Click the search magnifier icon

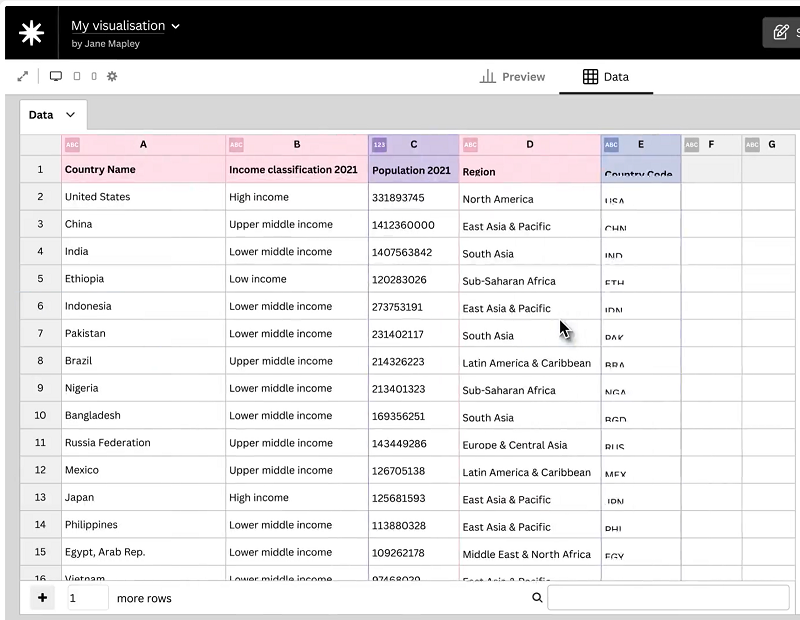537,598
